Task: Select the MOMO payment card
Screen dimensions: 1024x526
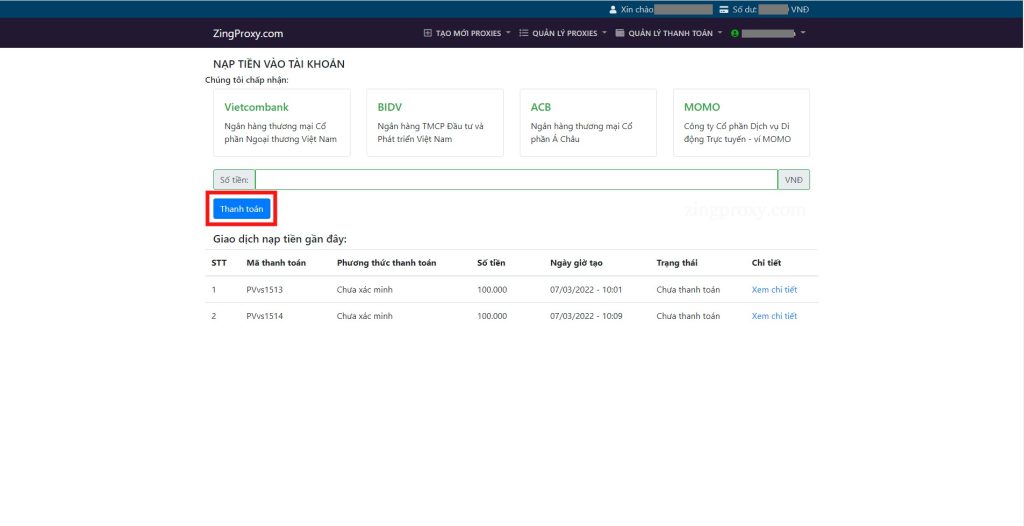Action: tap(741, 123)
